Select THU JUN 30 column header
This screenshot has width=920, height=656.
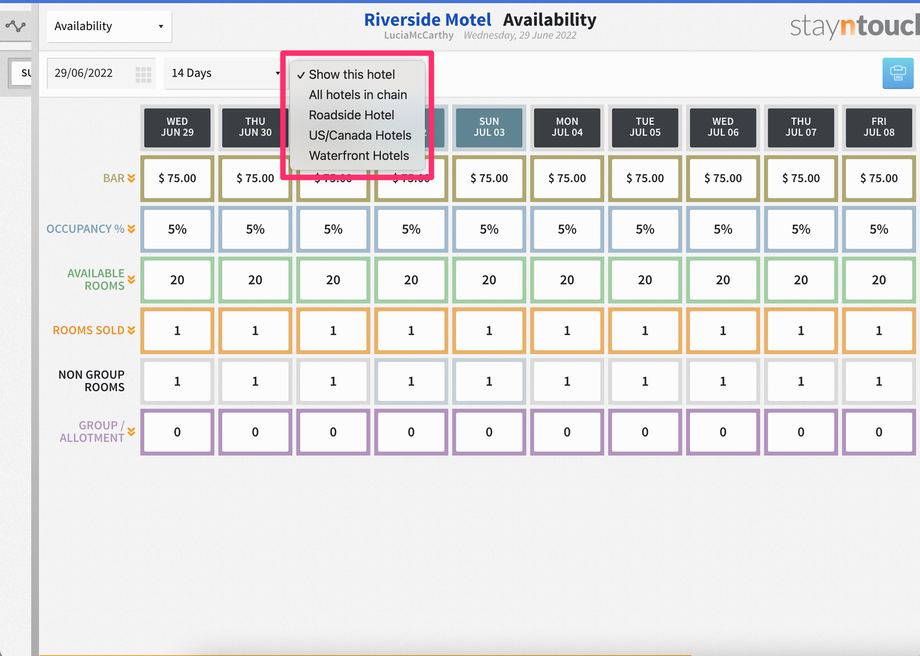255,127
